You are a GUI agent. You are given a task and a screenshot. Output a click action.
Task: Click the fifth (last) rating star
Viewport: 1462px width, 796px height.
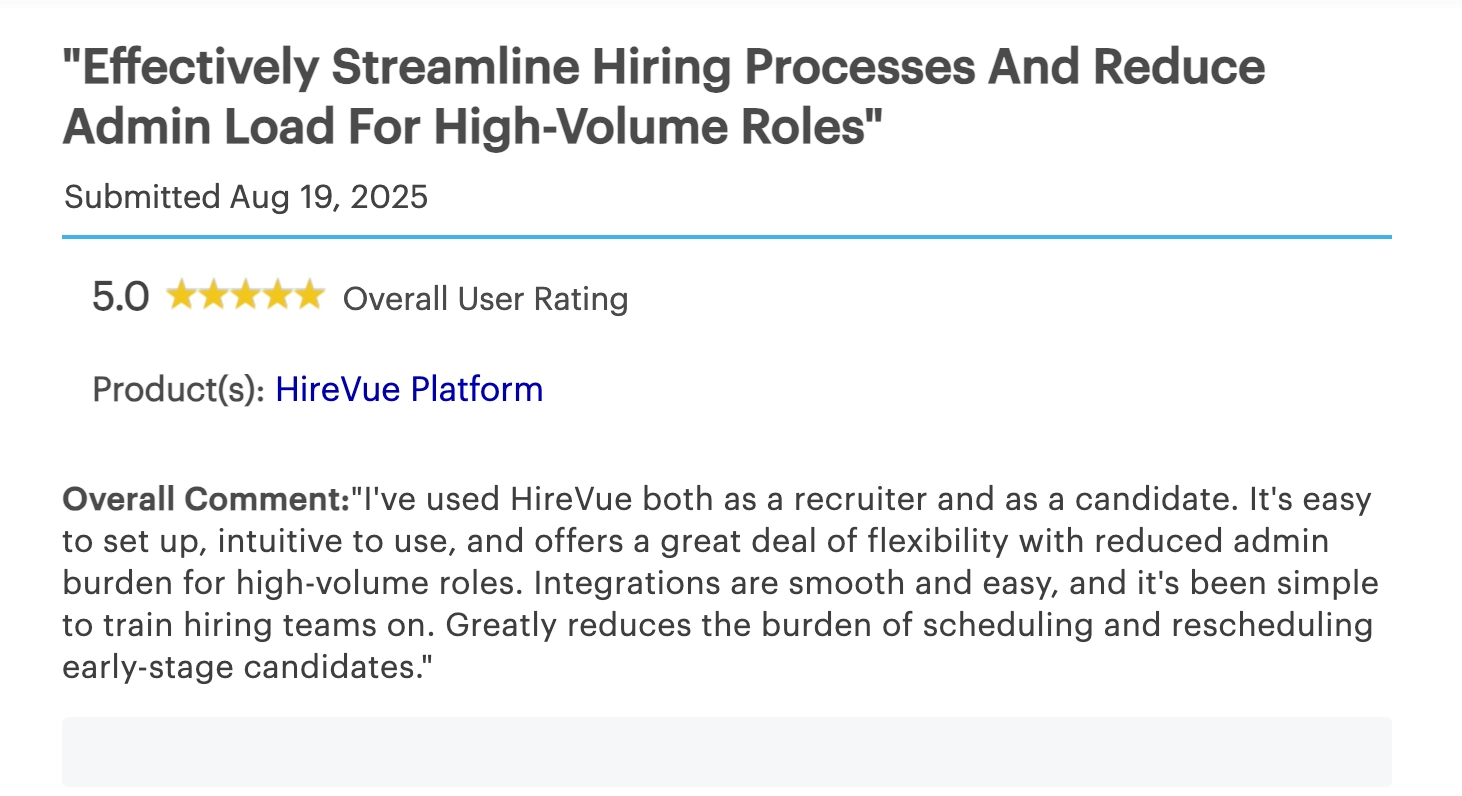tap(310, 296)
